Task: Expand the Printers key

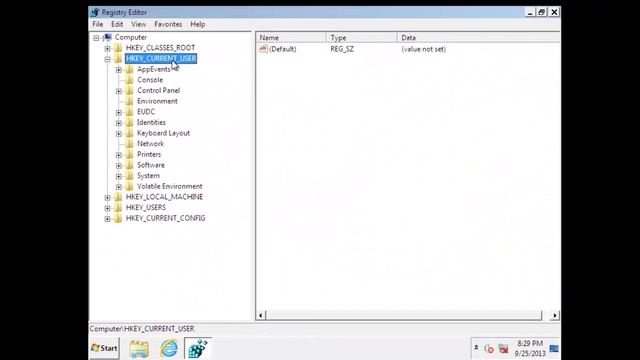Action: tap(119, 155)
